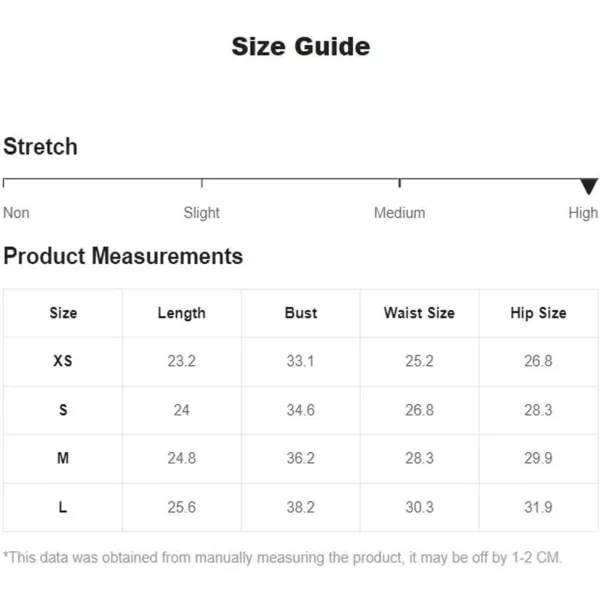
Task: Select the Medium stretch tick mark
Action: (399, 183)
